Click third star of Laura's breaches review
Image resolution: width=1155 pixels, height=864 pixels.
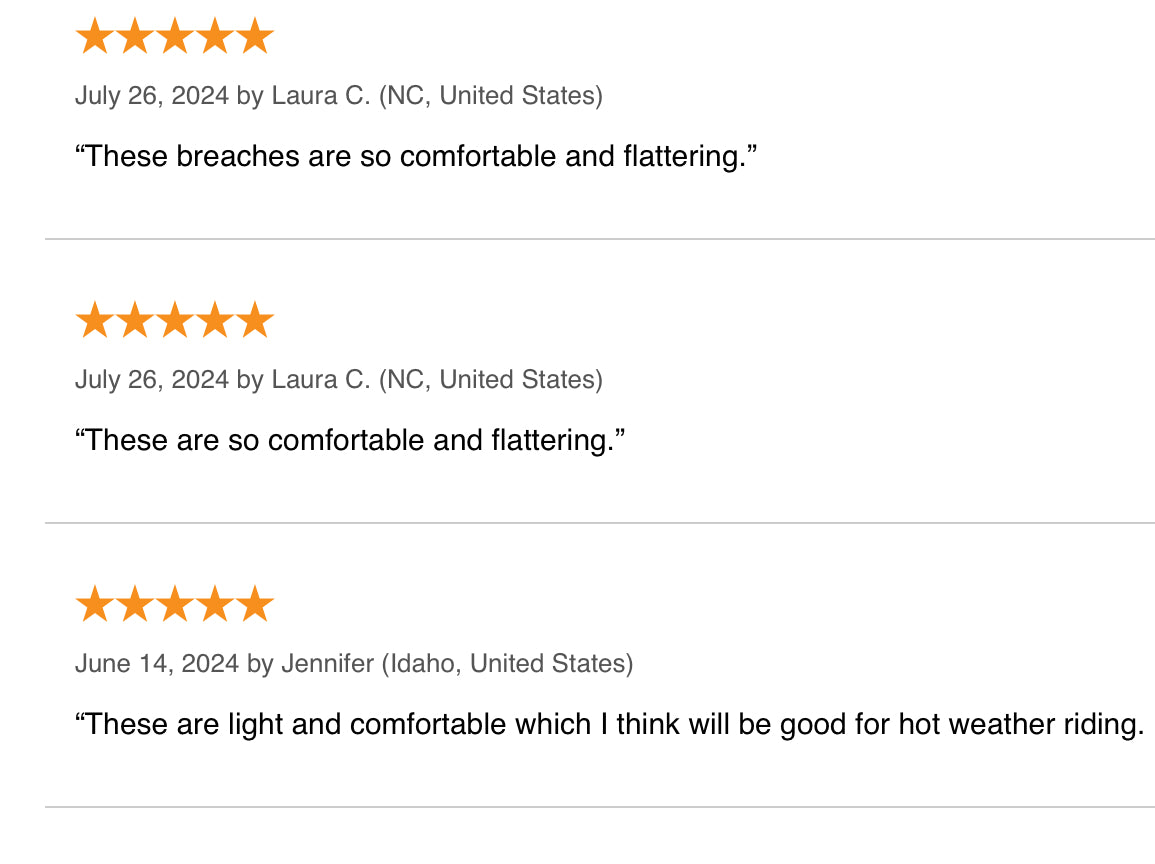click(175, 36)
